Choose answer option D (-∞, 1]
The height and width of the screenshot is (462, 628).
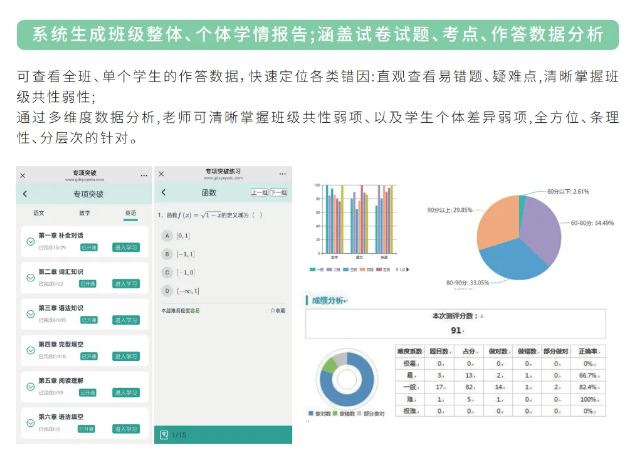pyautogui.click(x=166, y=290)
